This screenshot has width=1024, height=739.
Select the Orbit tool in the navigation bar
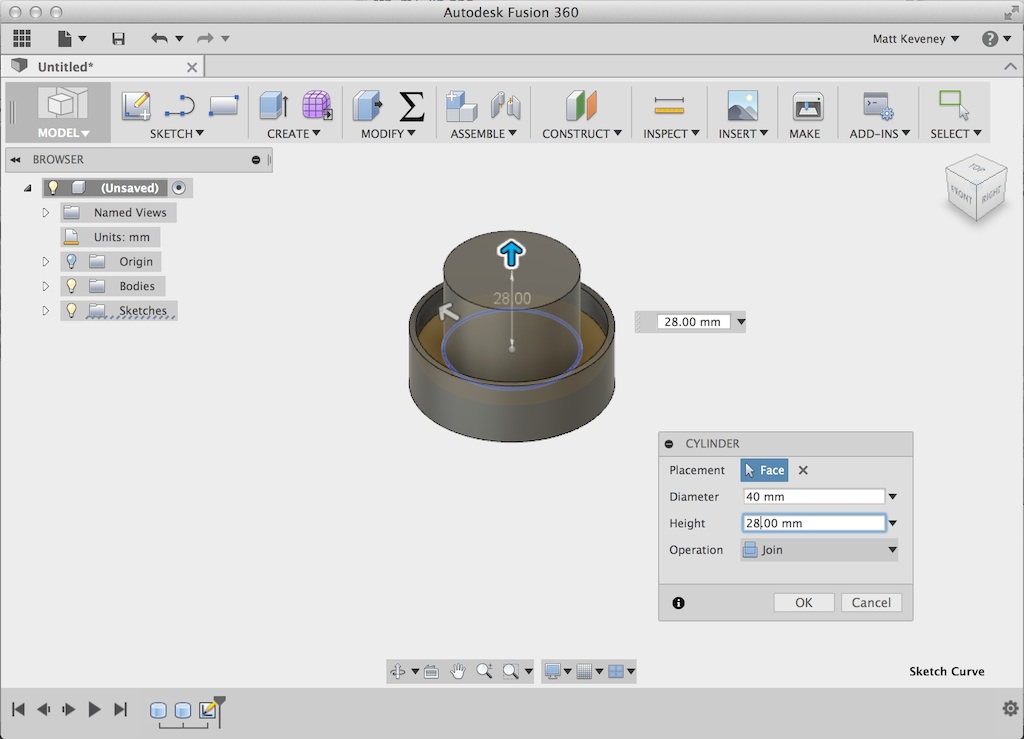(399, 671)
